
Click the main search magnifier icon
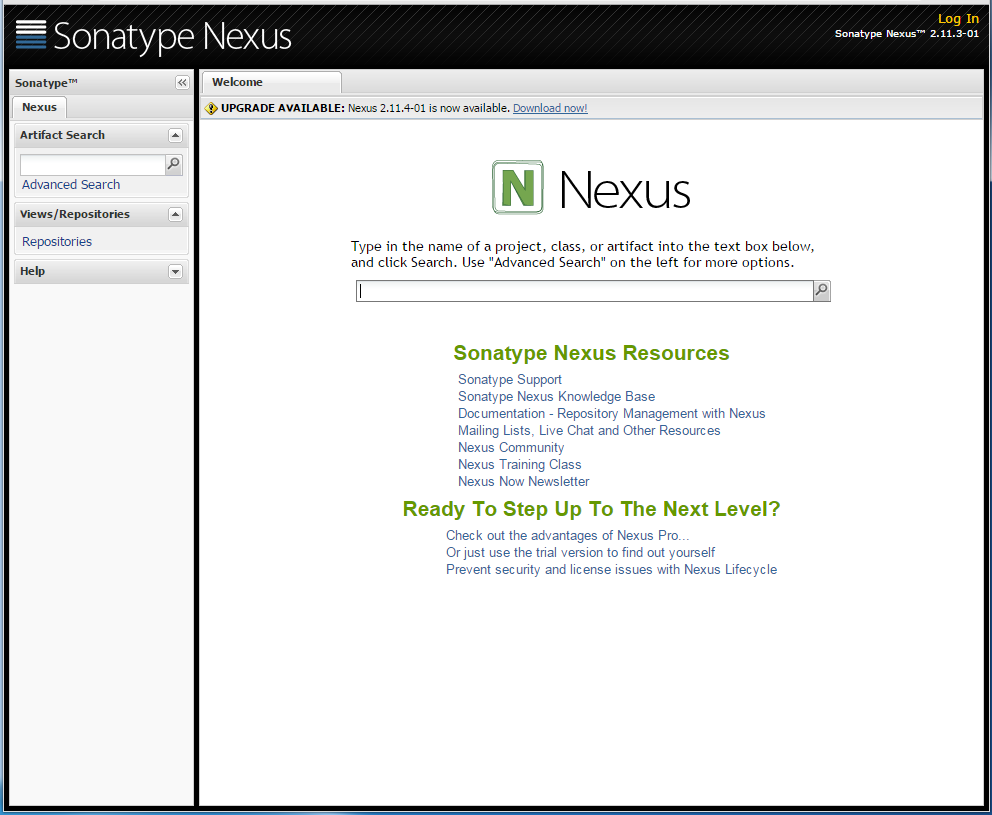point(822,291)
